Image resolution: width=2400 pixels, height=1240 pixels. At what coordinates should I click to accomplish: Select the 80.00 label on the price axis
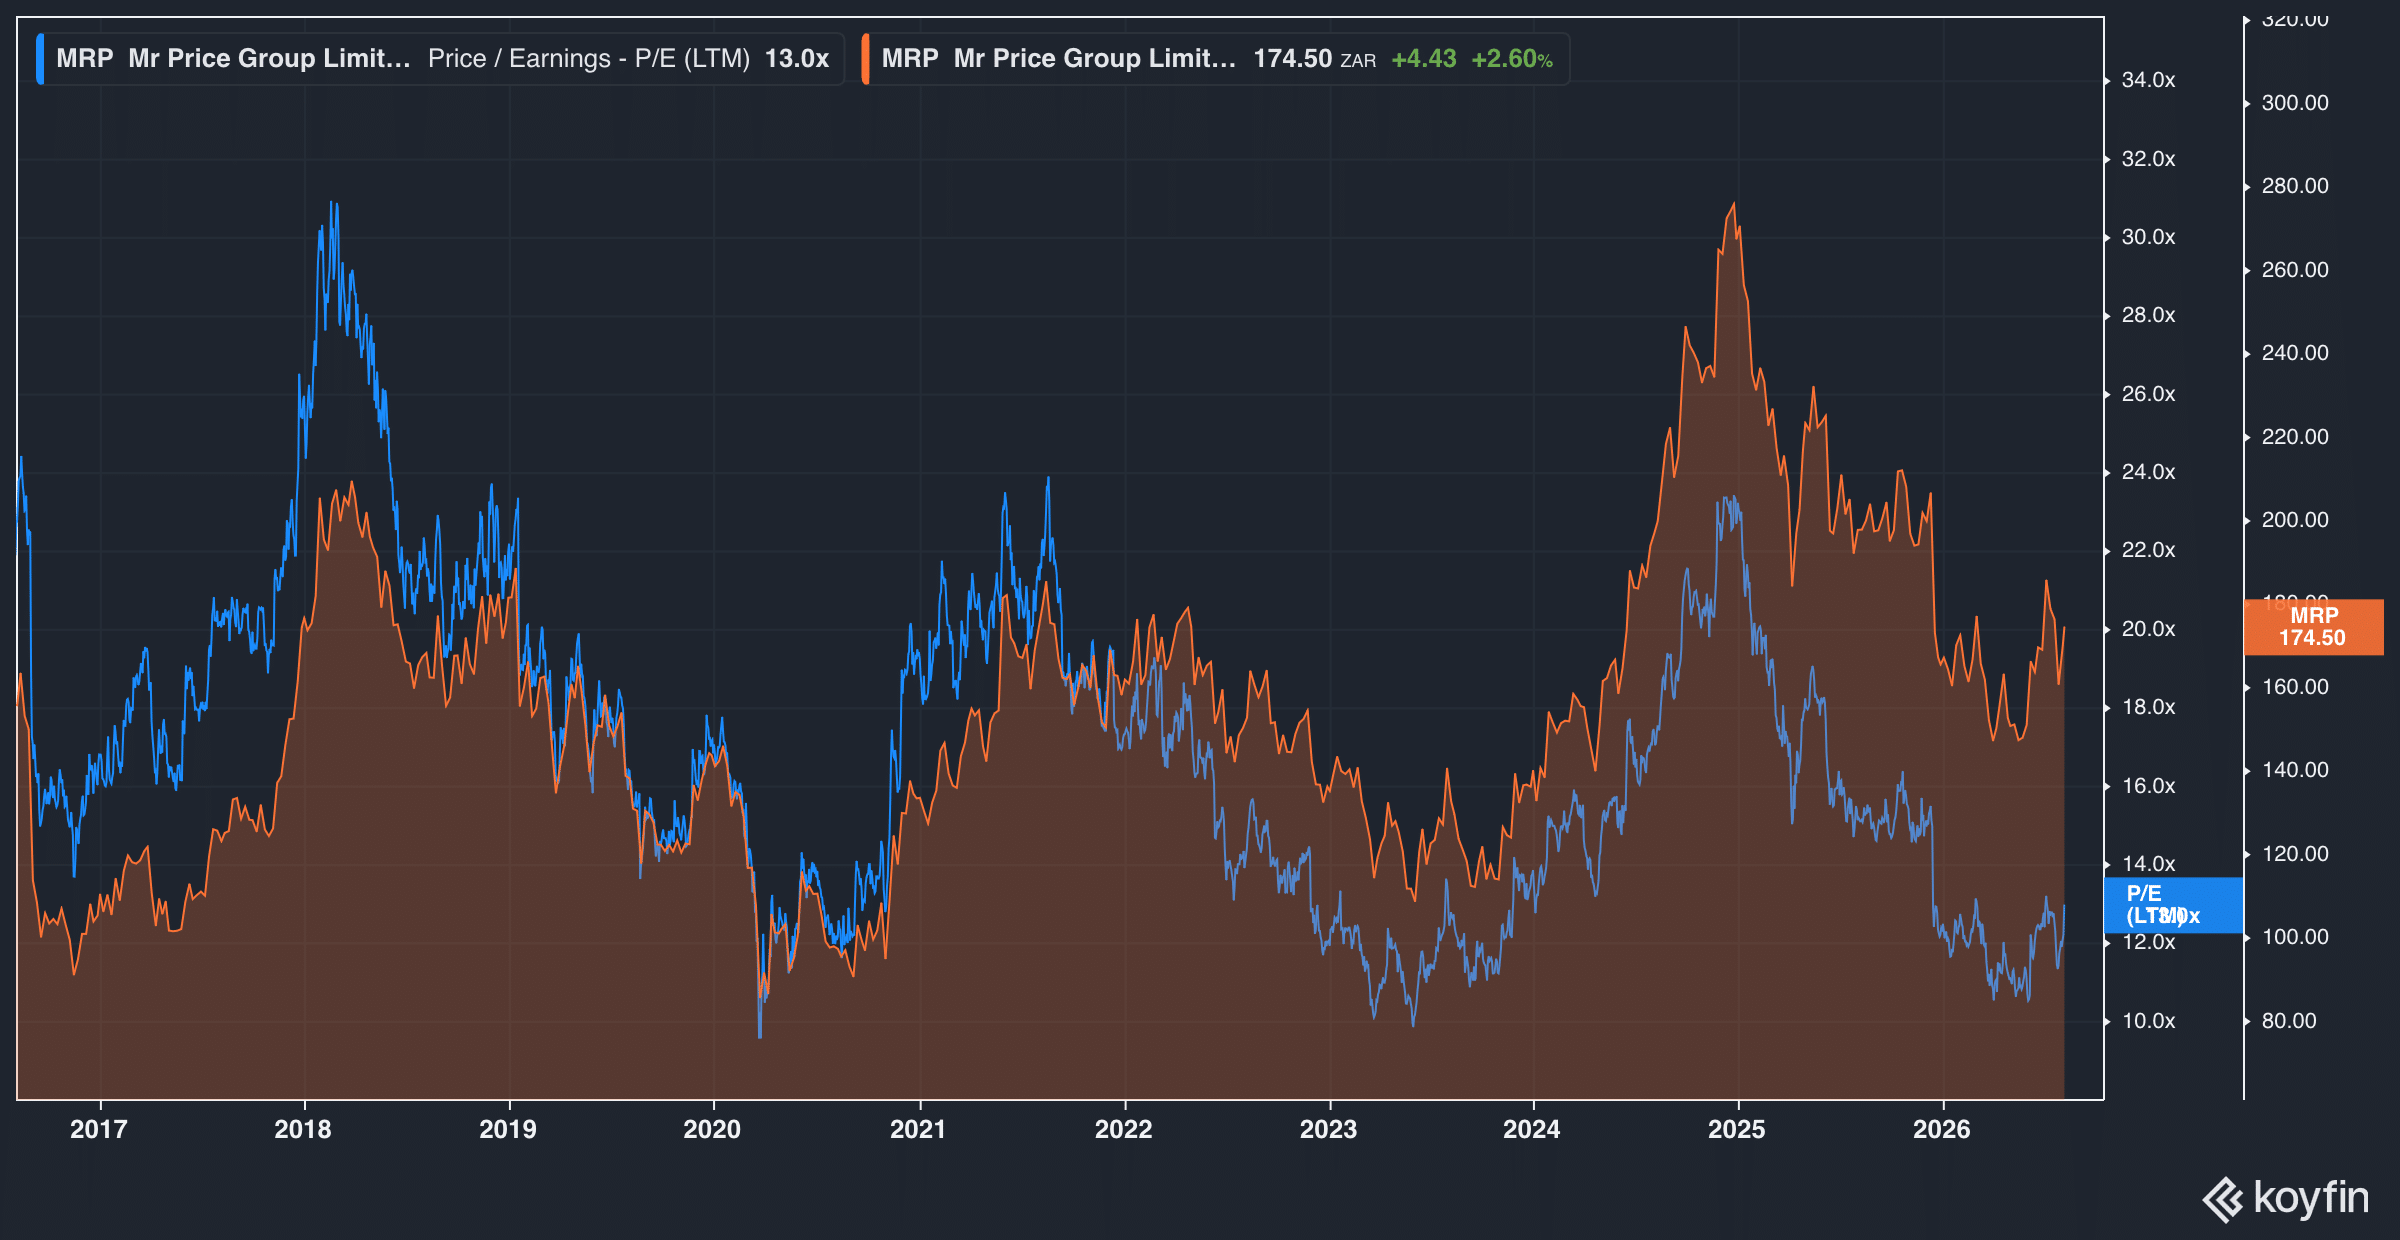tap(2289, 1021)
